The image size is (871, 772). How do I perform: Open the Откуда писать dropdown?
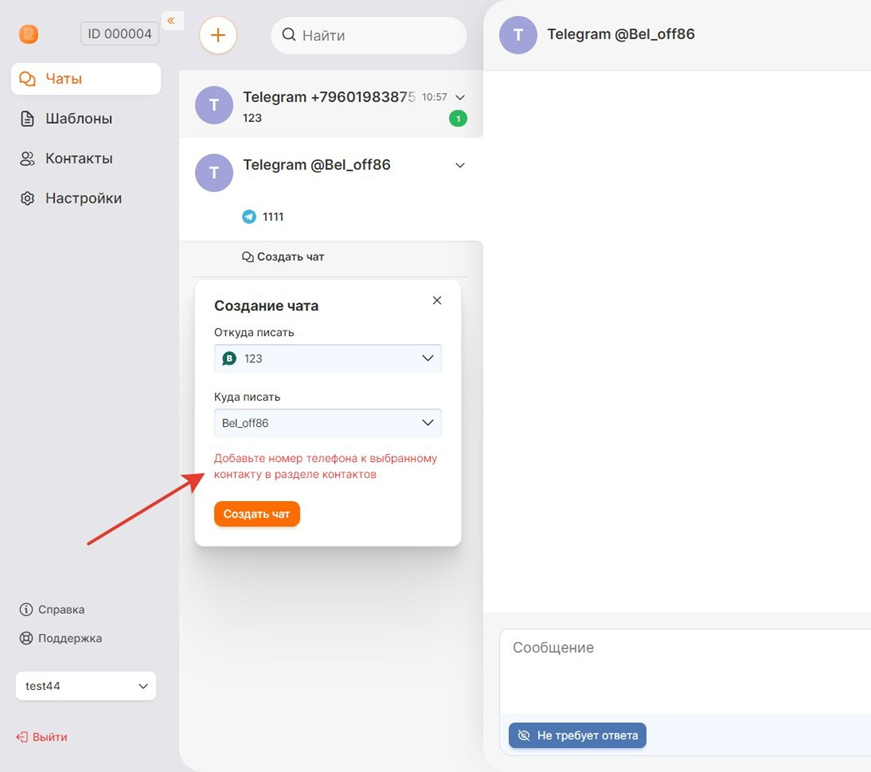click(328, 358)
